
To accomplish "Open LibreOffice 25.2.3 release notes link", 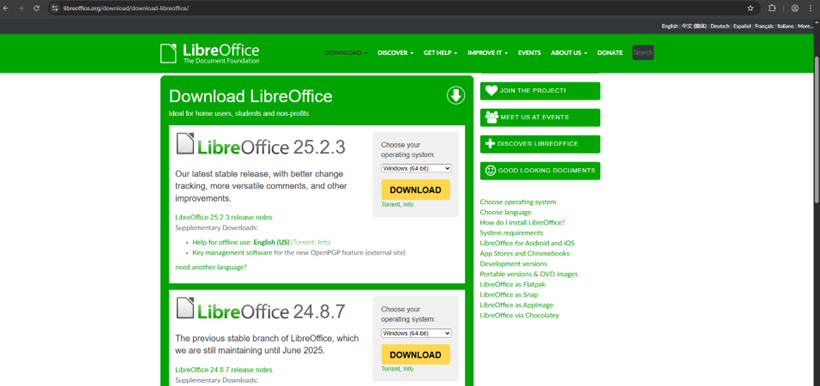I will [x=224, y=217].
